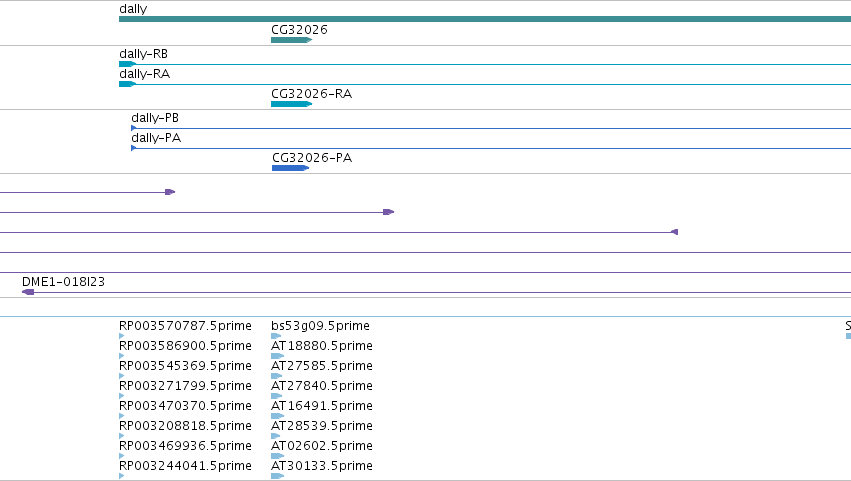
Task: Select RP003570787.5prime EST label
Action: tap(185, 326)
